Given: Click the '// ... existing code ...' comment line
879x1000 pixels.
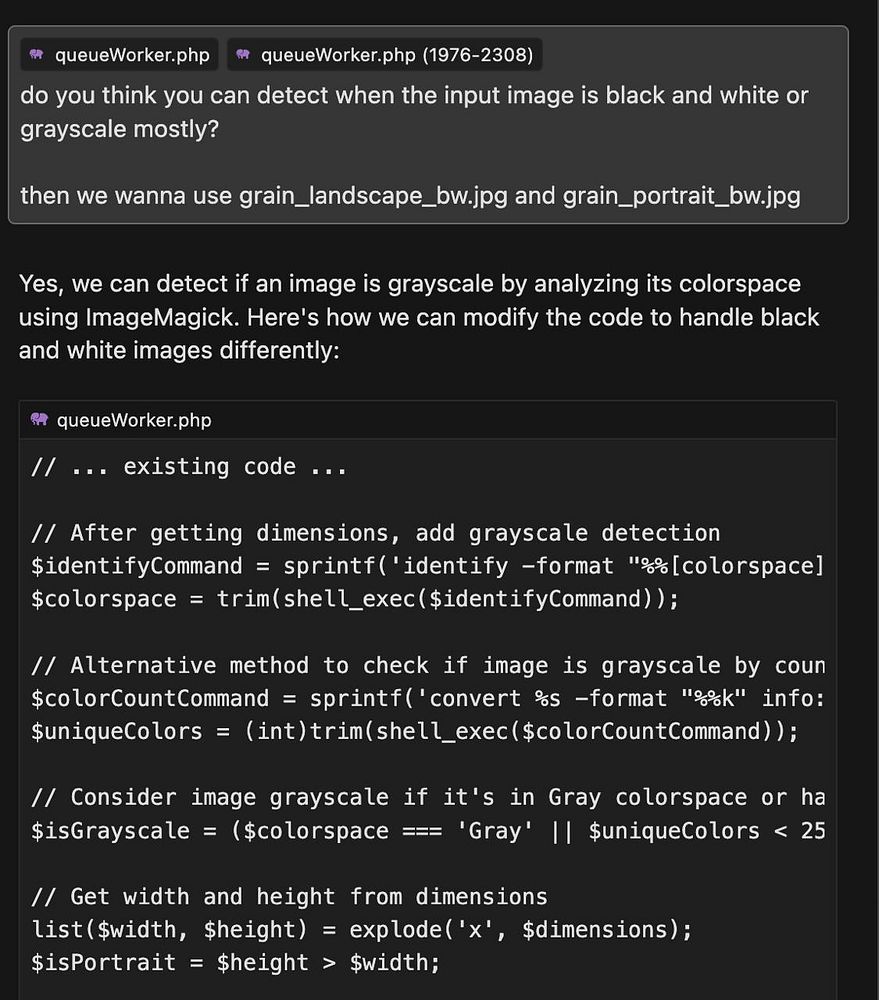Looking at the screenshot, I should pyautogui.click(x=189, y=467).
